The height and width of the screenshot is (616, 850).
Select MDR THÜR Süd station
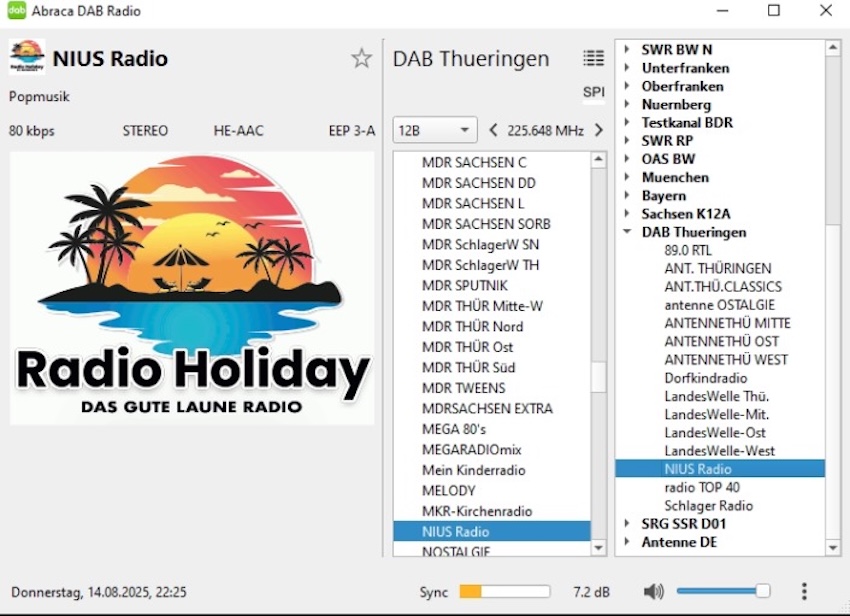coord(492,368)
